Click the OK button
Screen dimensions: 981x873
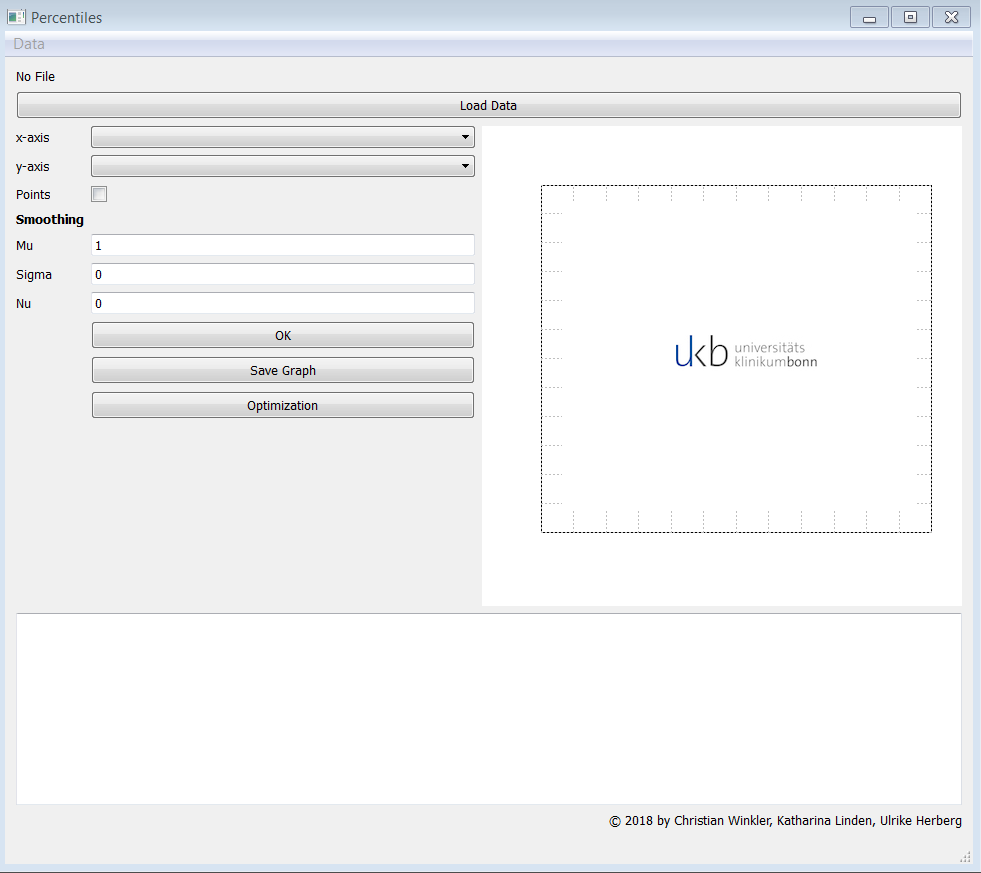[x=283, y=335]
